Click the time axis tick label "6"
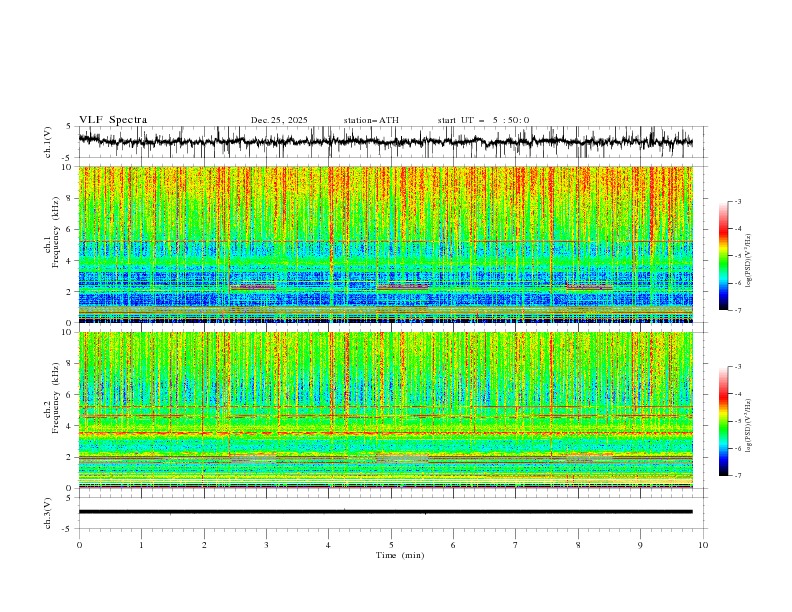This screenshot has width=792, height=612. tap(453, 545)
